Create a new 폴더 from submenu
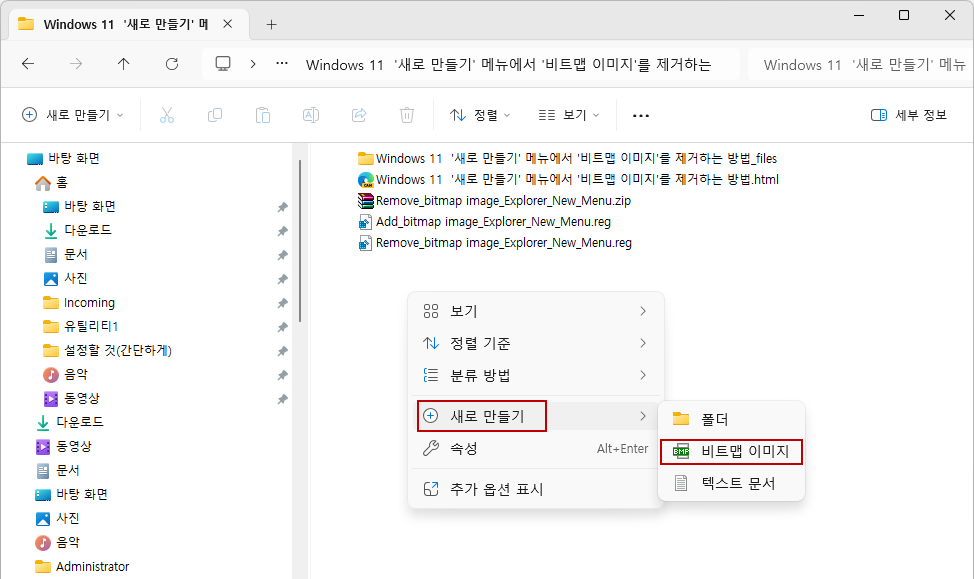Viewport: 974px width, 579px height. 731,419
